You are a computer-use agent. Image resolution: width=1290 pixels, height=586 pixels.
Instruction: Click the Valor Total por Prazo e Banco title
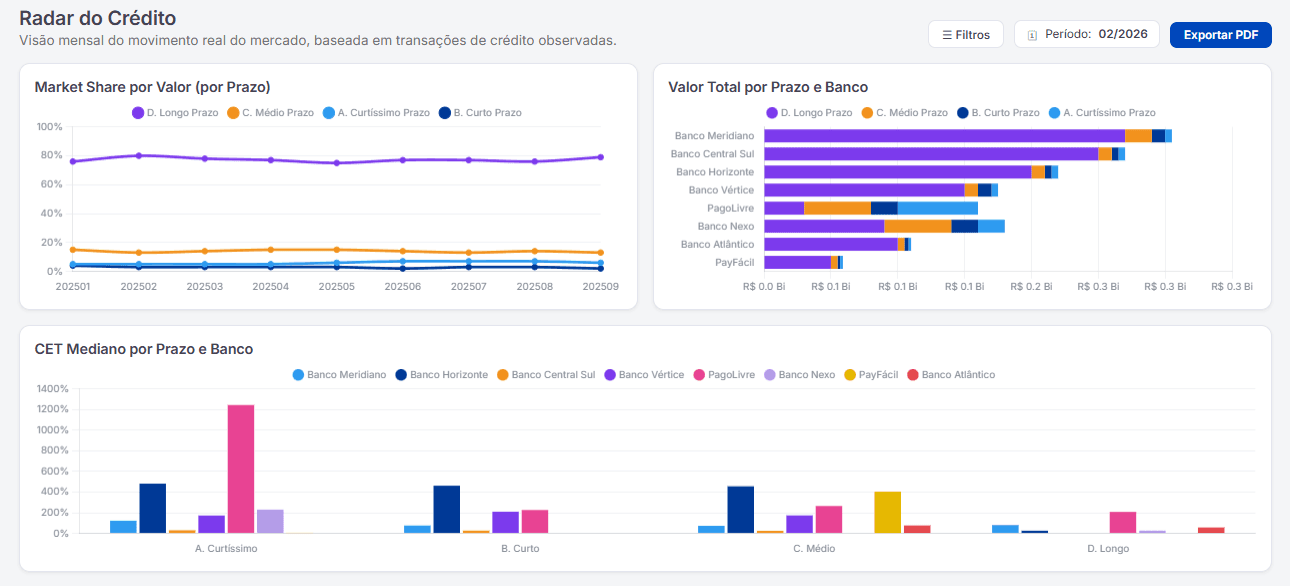click(x=768, y=87)
